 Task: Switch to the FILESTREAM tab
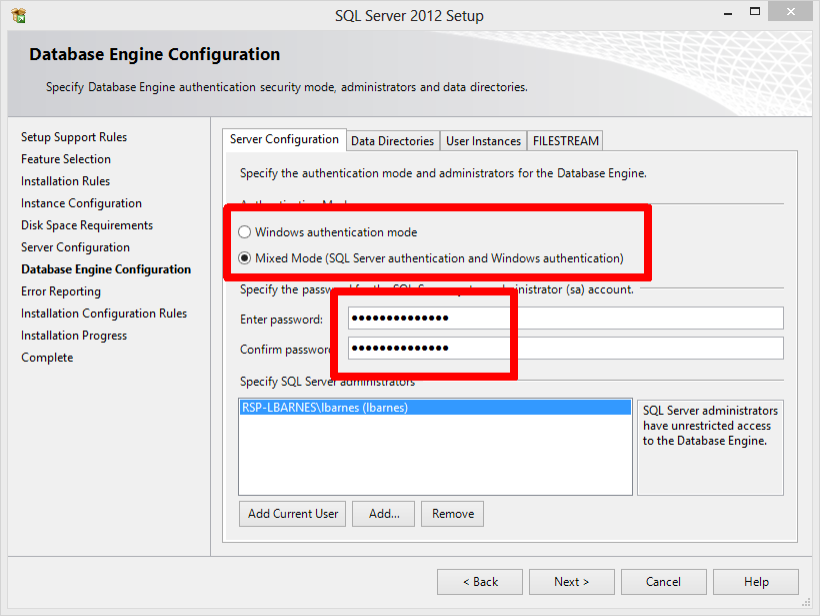(x=565, y=141)
